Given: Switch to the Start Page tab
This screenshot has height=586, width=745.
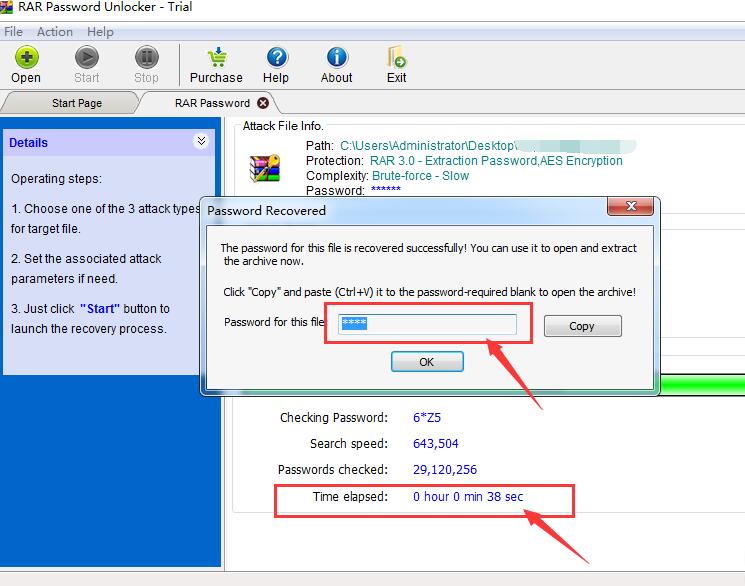Looking at the screenshot, I should click(77, 103).
